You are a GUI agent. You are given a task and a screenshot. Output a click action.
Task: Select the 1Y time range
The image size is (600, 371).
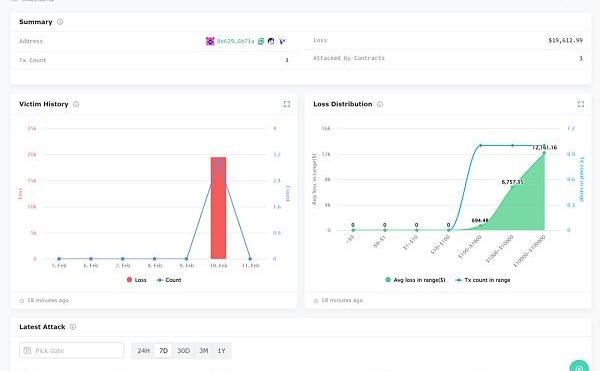coord(221,351)
